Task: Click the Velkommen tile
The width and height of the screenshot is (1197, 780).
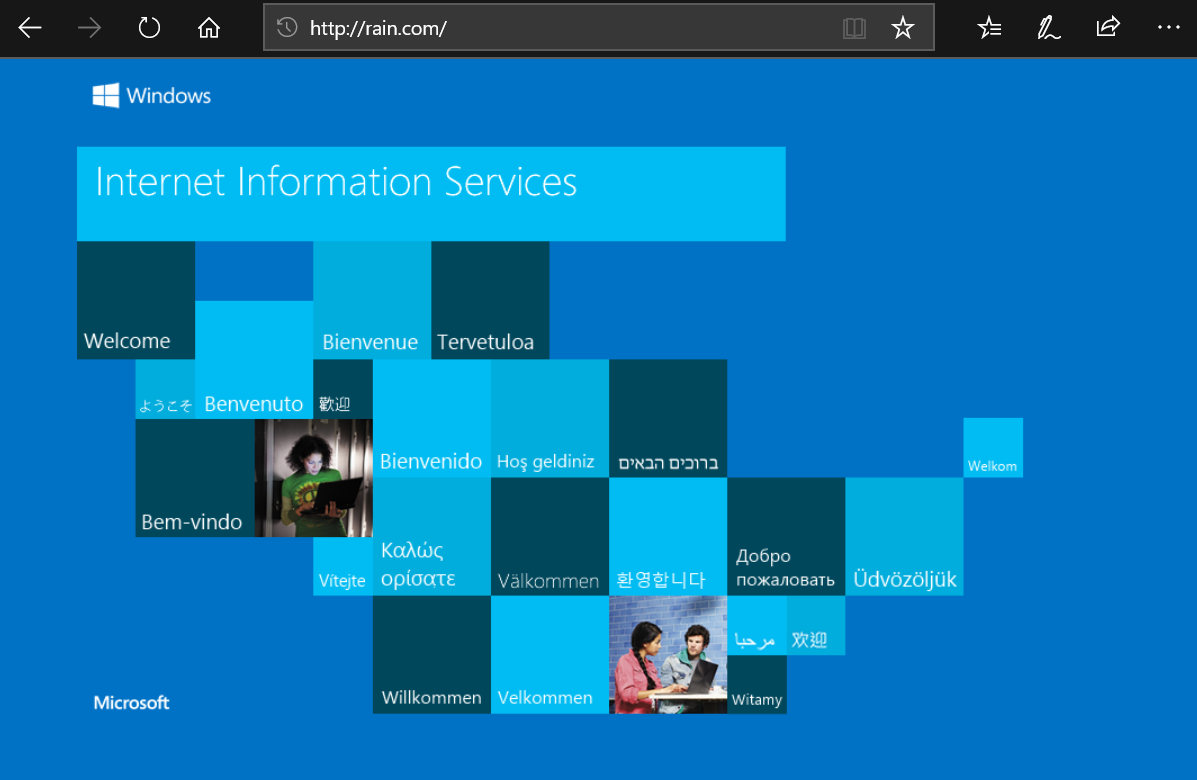Action: point(550,655)
